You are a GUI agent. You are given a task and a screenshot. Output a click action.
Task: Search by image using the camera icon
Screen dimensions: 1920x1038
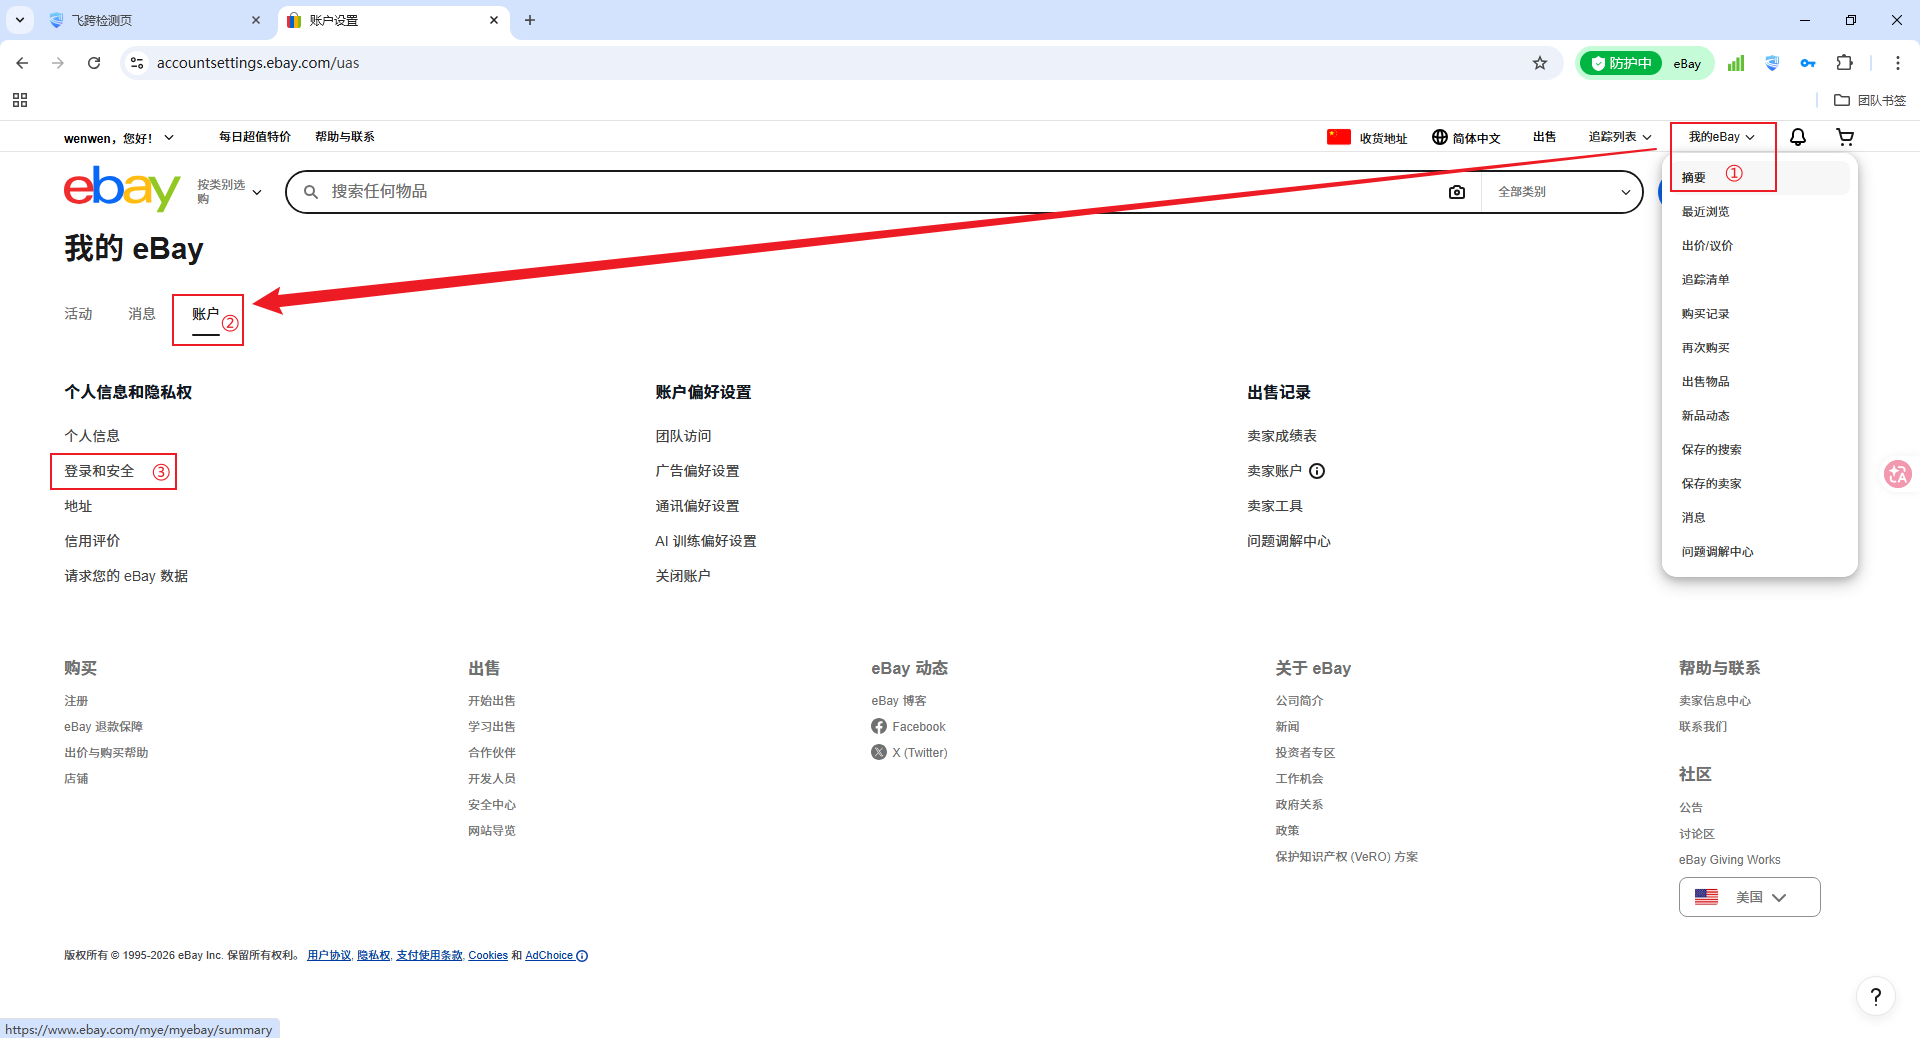(x=1457, y=192)
